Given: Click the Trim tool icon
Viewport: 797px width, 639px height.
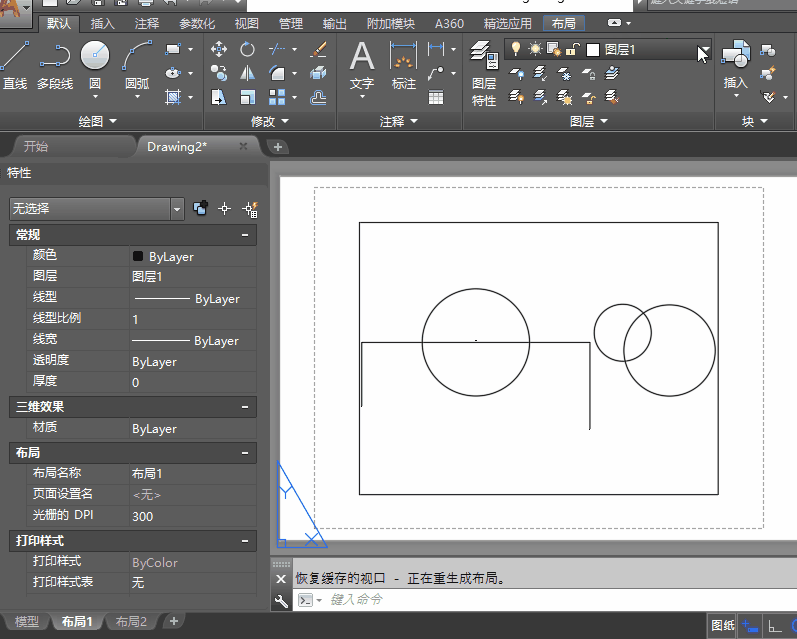Looking at the screenshot, I should tap(277, 49).
